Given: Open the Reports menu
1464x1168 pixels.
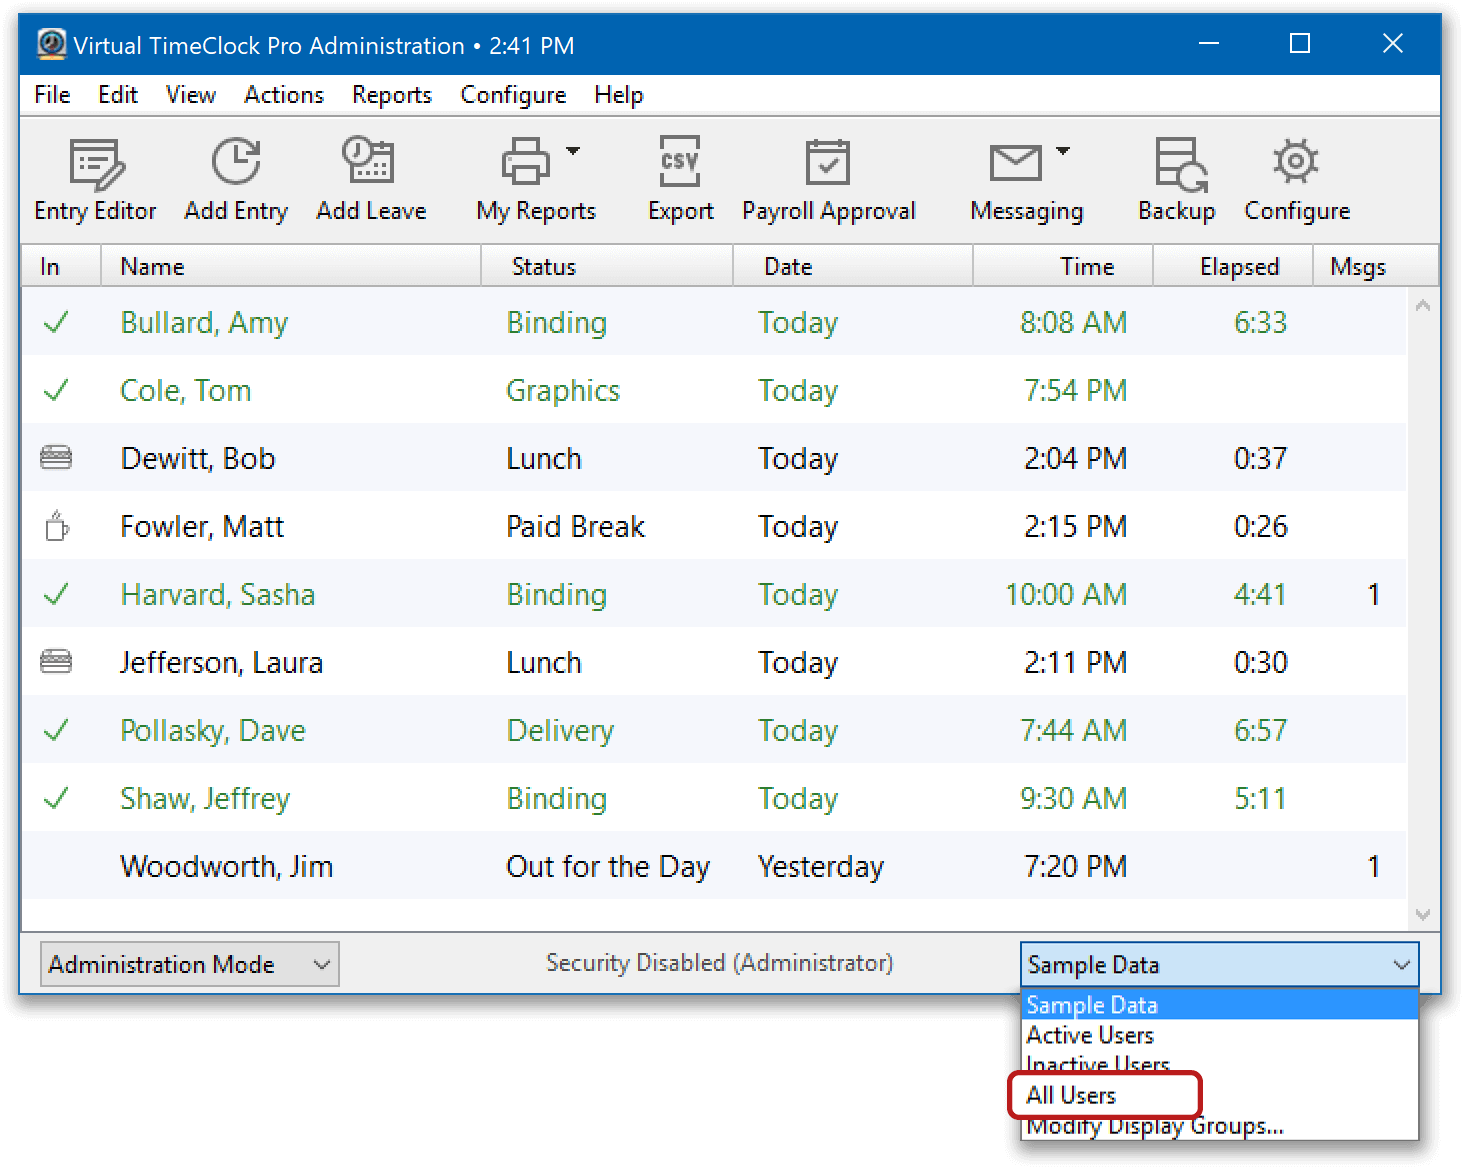Looking at the screenshot, I should pyautogui.click(x=391, y=94).
